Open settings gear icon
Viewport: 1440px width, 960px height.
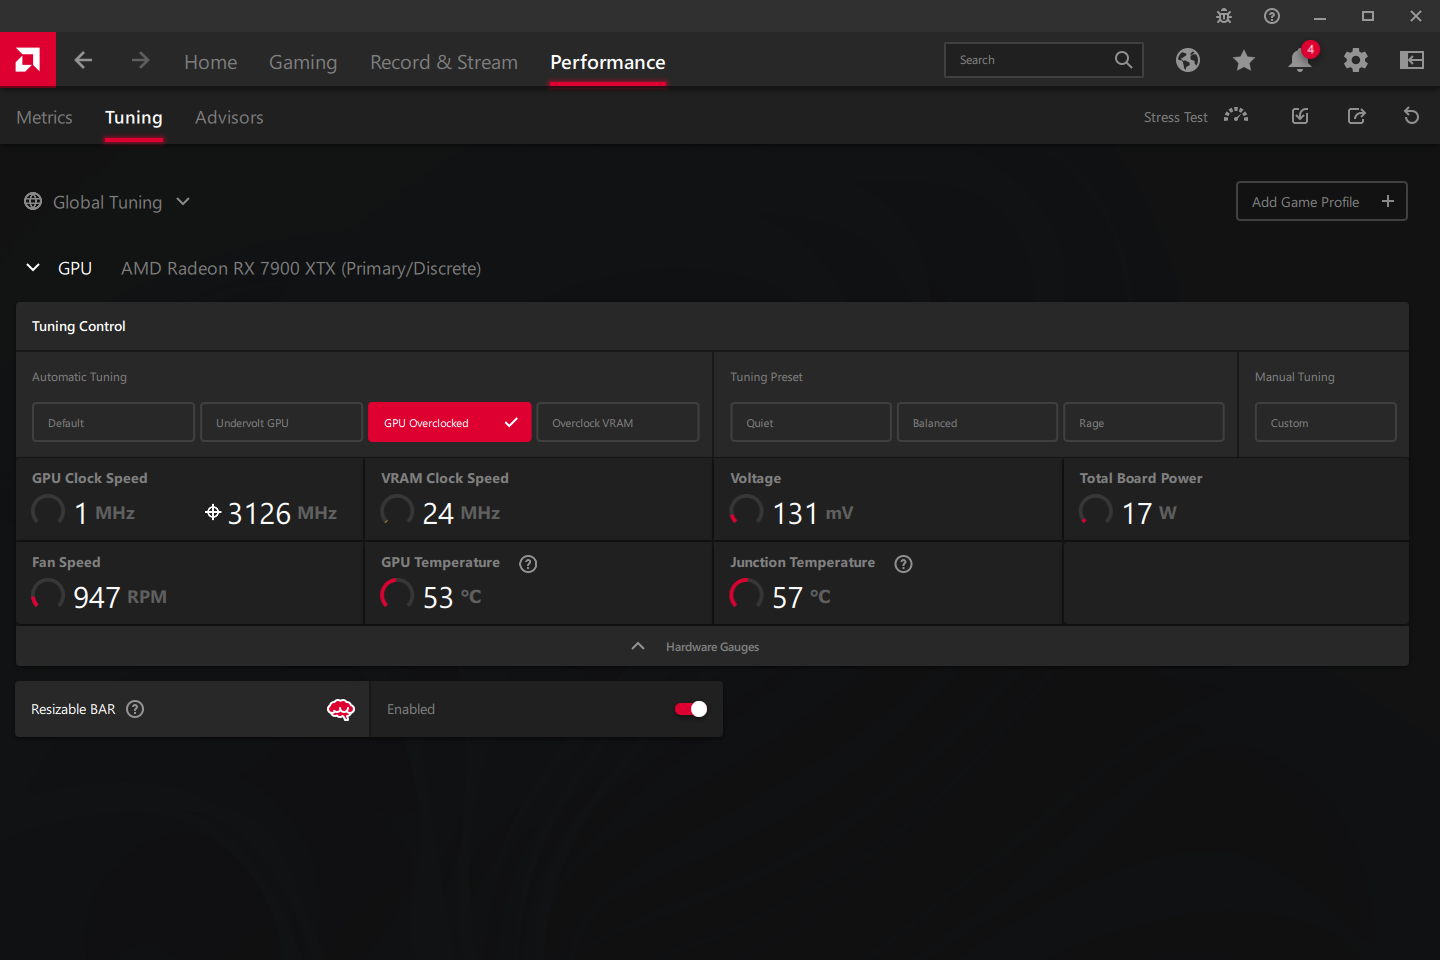pyautogui.click(x=1355, y=60)
